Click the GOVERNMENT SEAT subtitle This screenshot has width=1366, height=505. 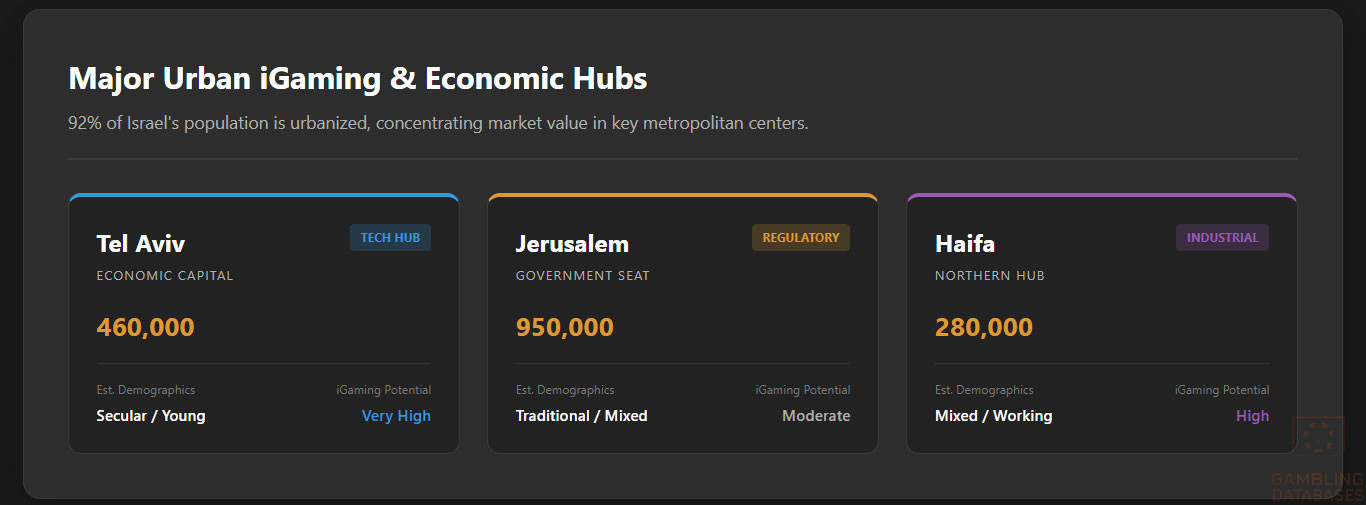583,276
